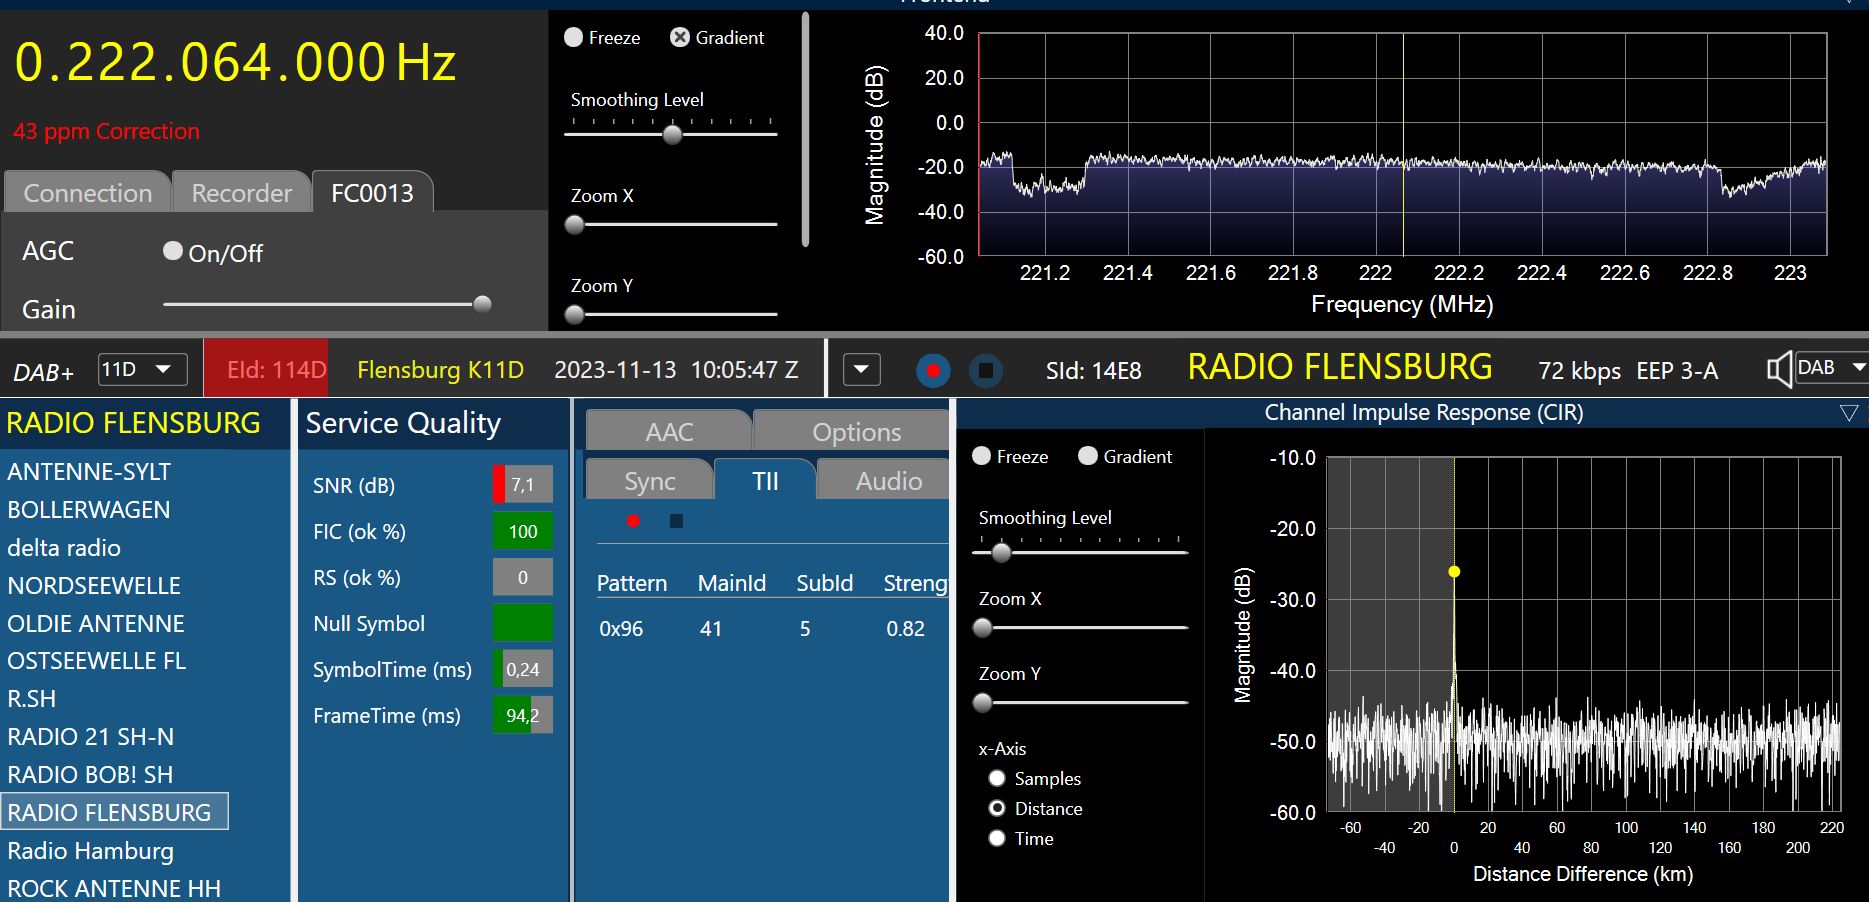Open the DAB audio output dropdown
The width and height of the screenshot is (1869, 902).
click(x=1830, y=368)
